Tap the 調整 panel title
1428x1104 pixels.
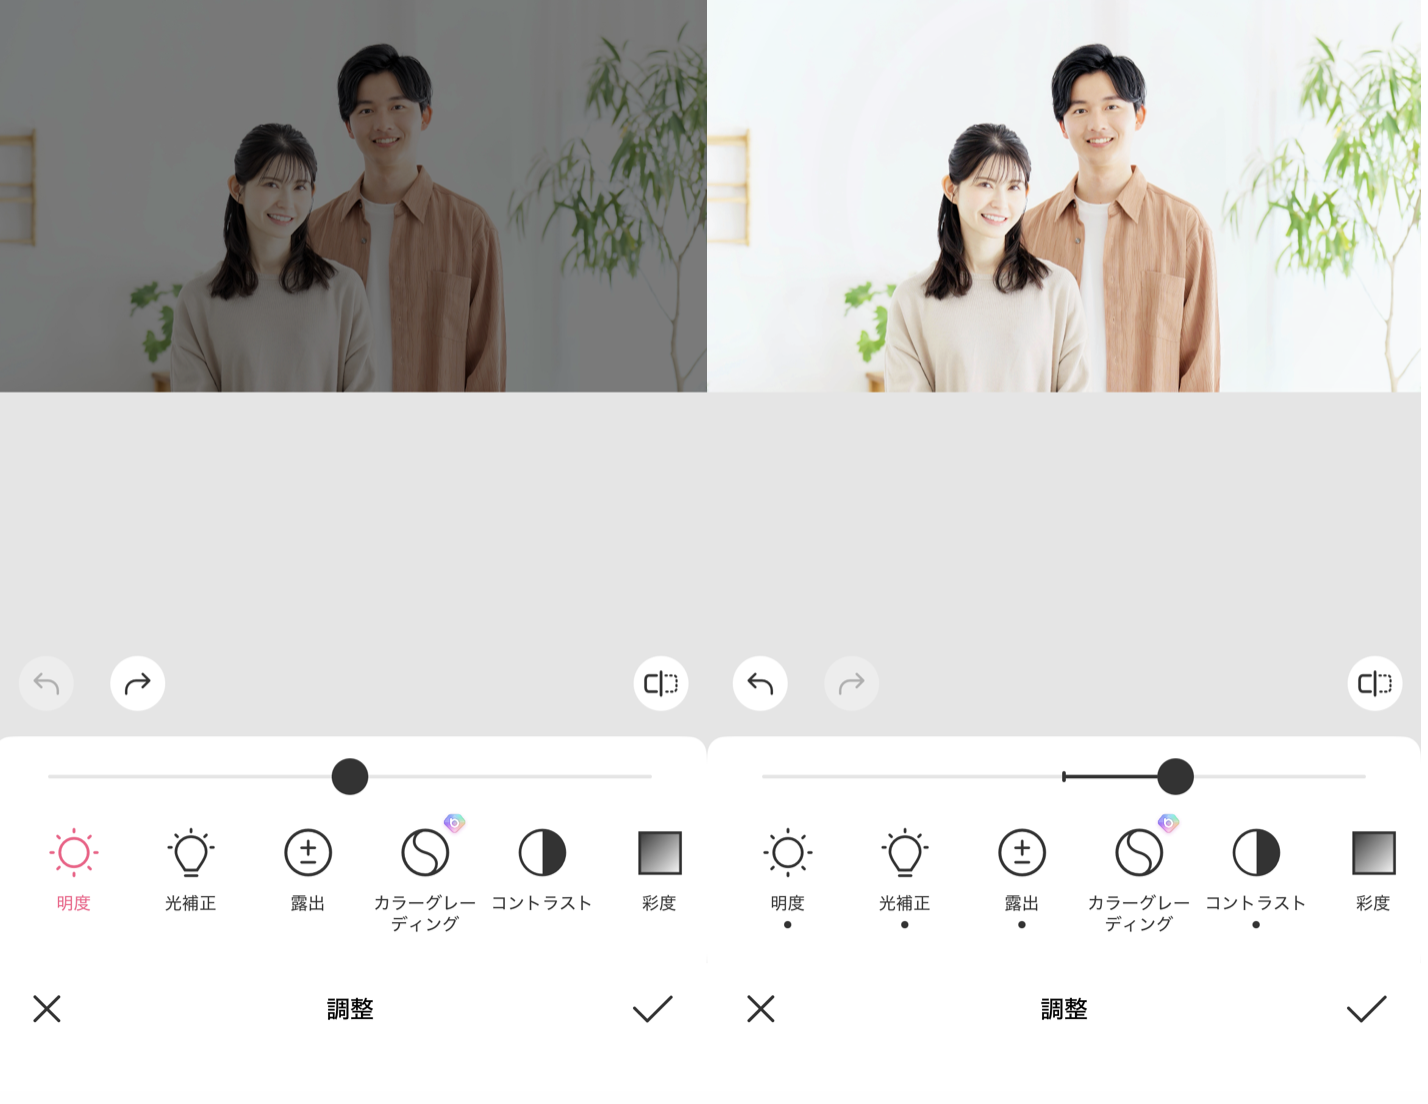tap(349, 1009)
